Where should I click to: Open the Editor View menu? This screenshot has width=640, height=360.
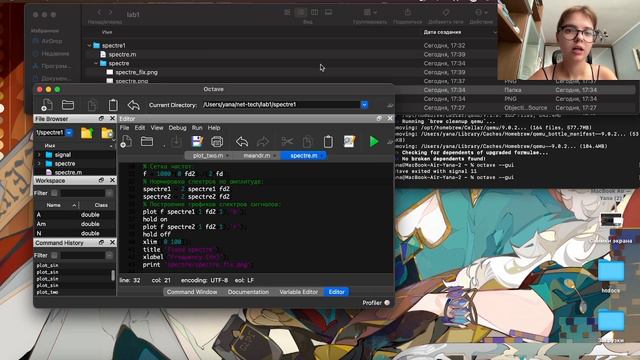click(157, 128)
